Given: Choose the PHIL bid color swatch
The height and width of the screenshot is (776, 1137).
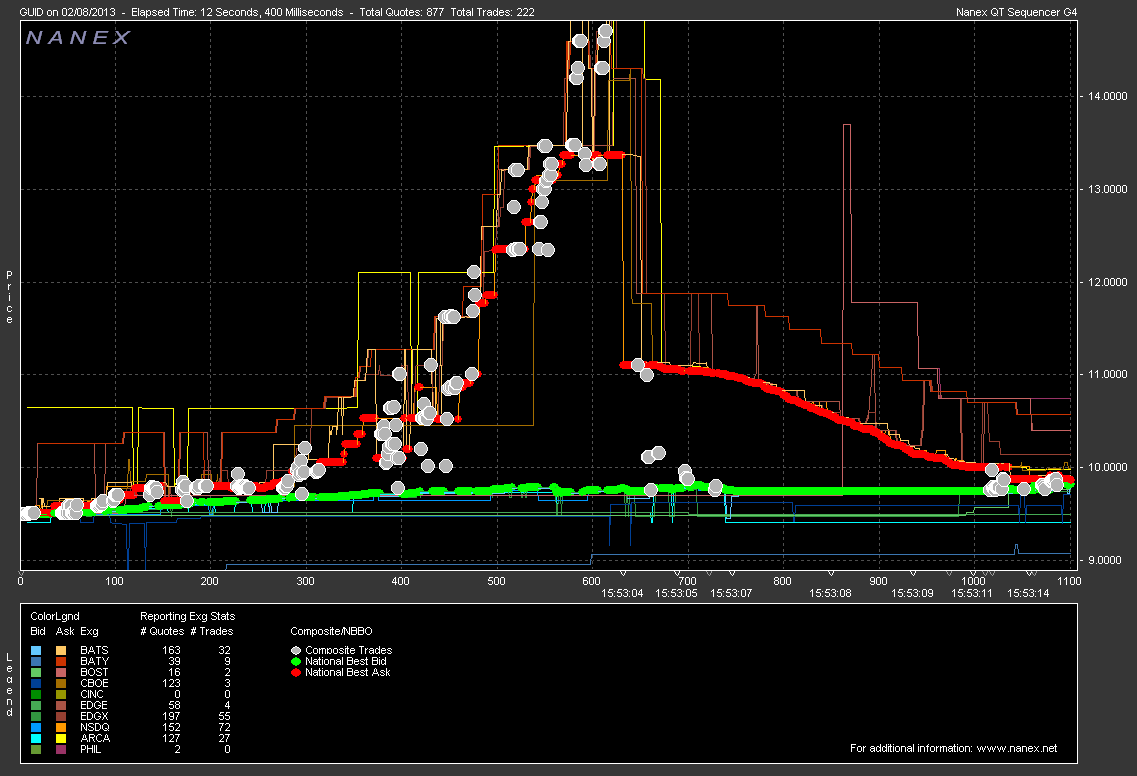Looking at the screenshot, I should pos(37,749).
